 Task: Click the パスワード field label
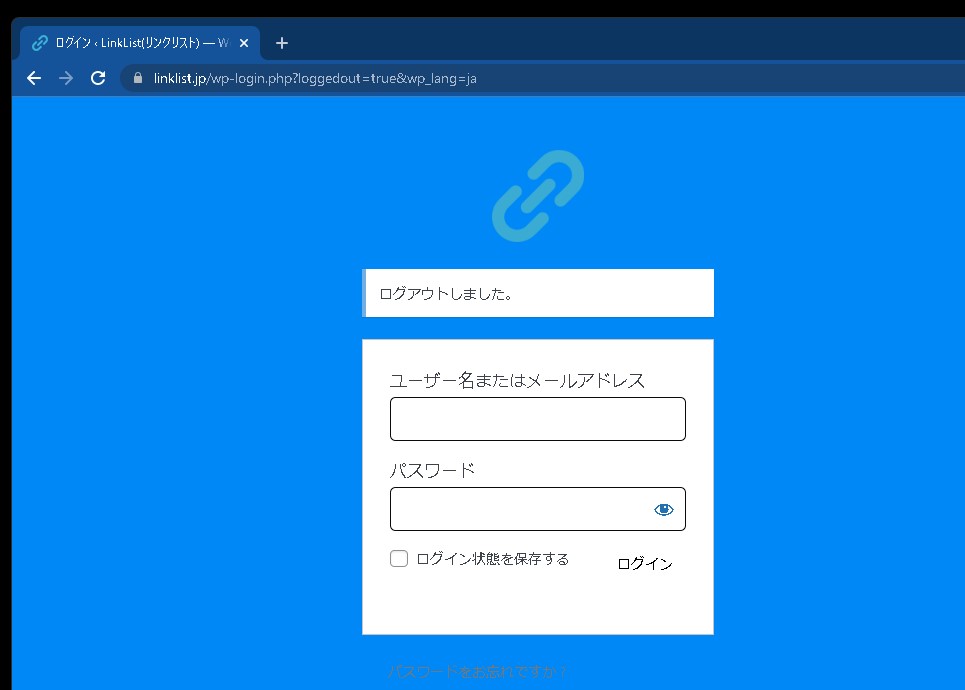432,471
